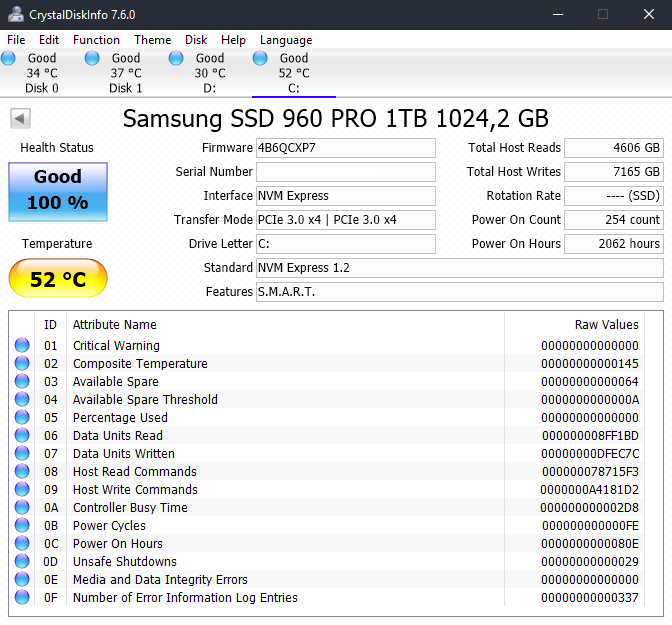Click Total Host Reads value 4606 GB

pyautogui.click(x=614, y=148)
